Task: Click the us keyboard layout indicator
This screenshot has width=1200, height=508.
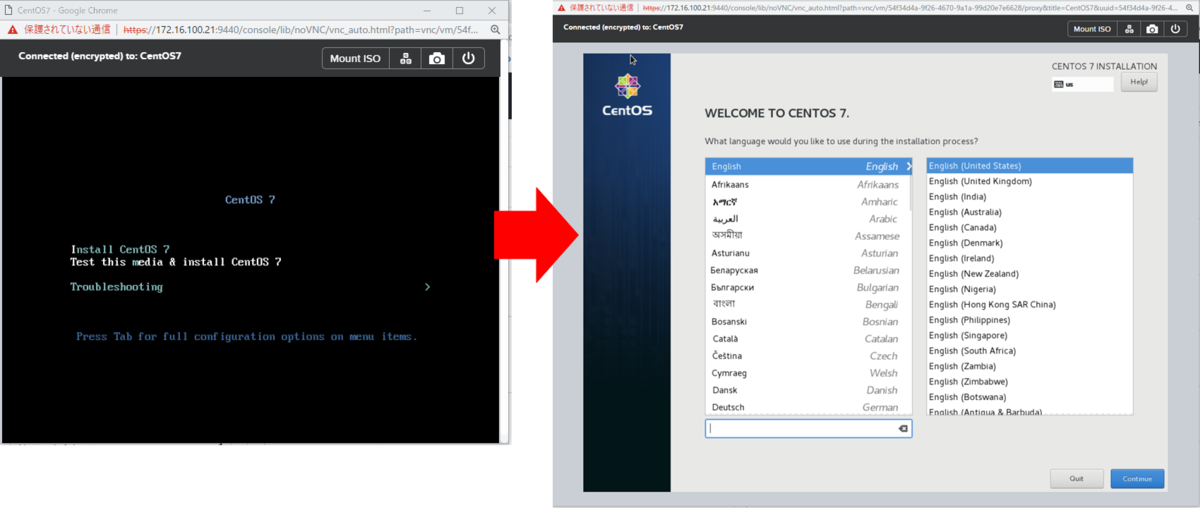Action: point(1083,85)
